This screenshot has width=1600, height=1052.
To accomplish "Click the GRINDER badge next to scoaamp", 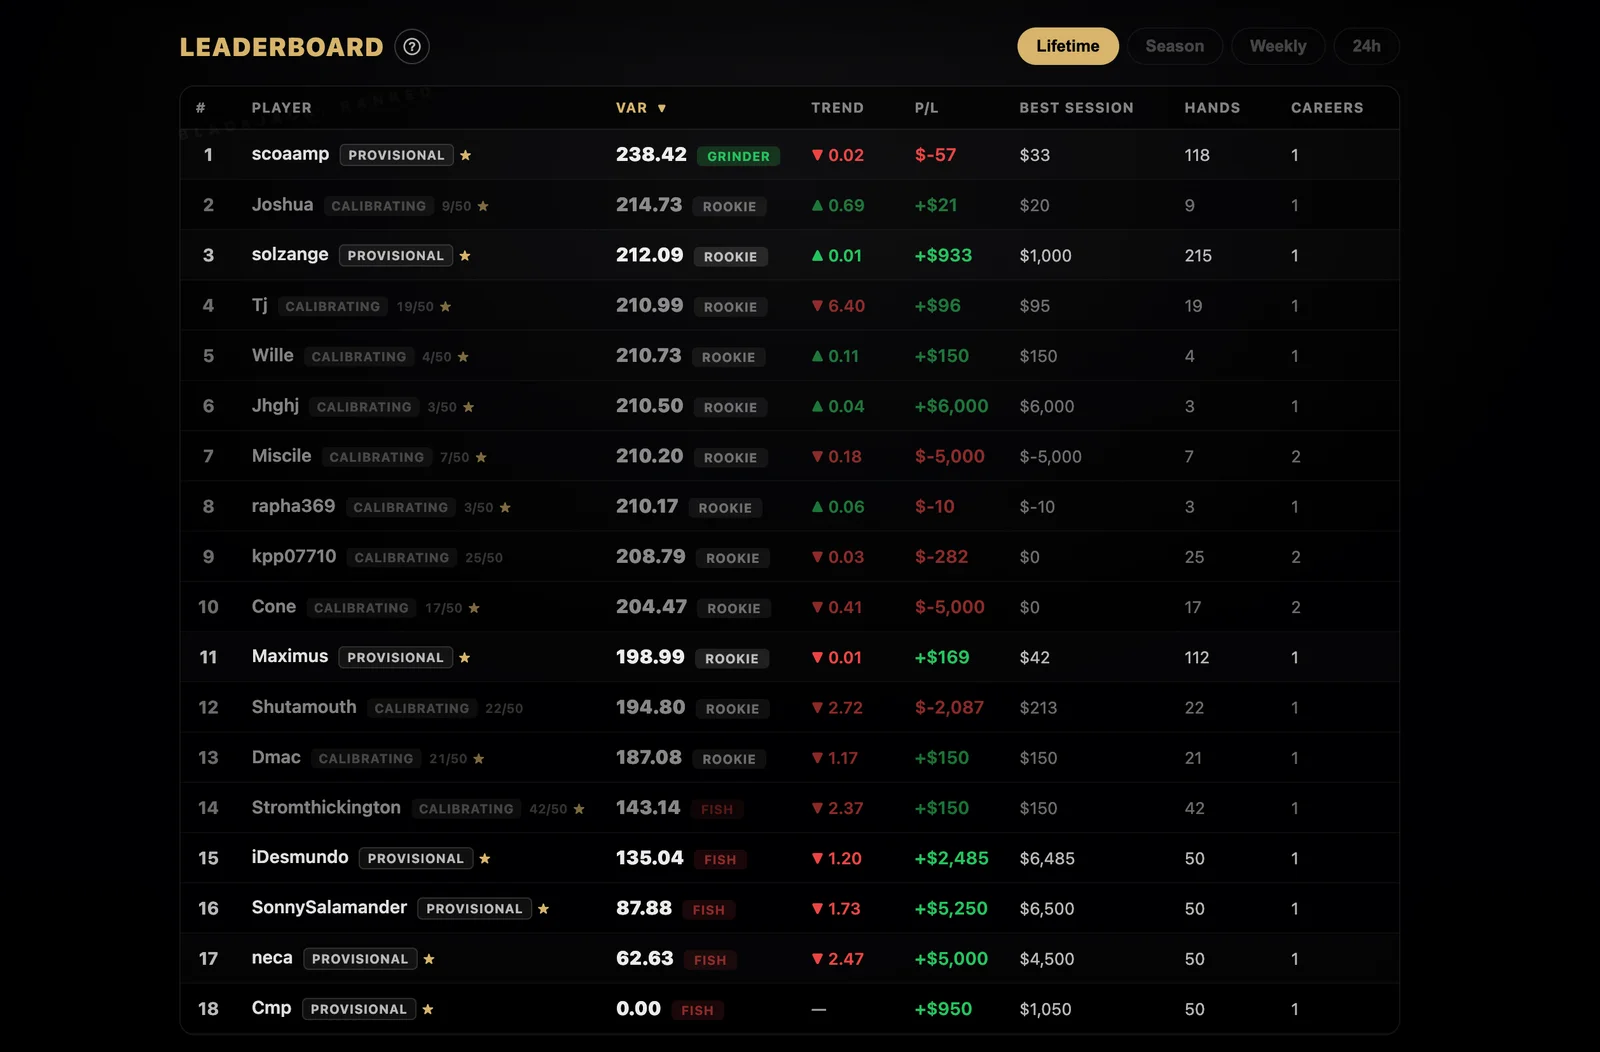I will (x=738, y=156).
